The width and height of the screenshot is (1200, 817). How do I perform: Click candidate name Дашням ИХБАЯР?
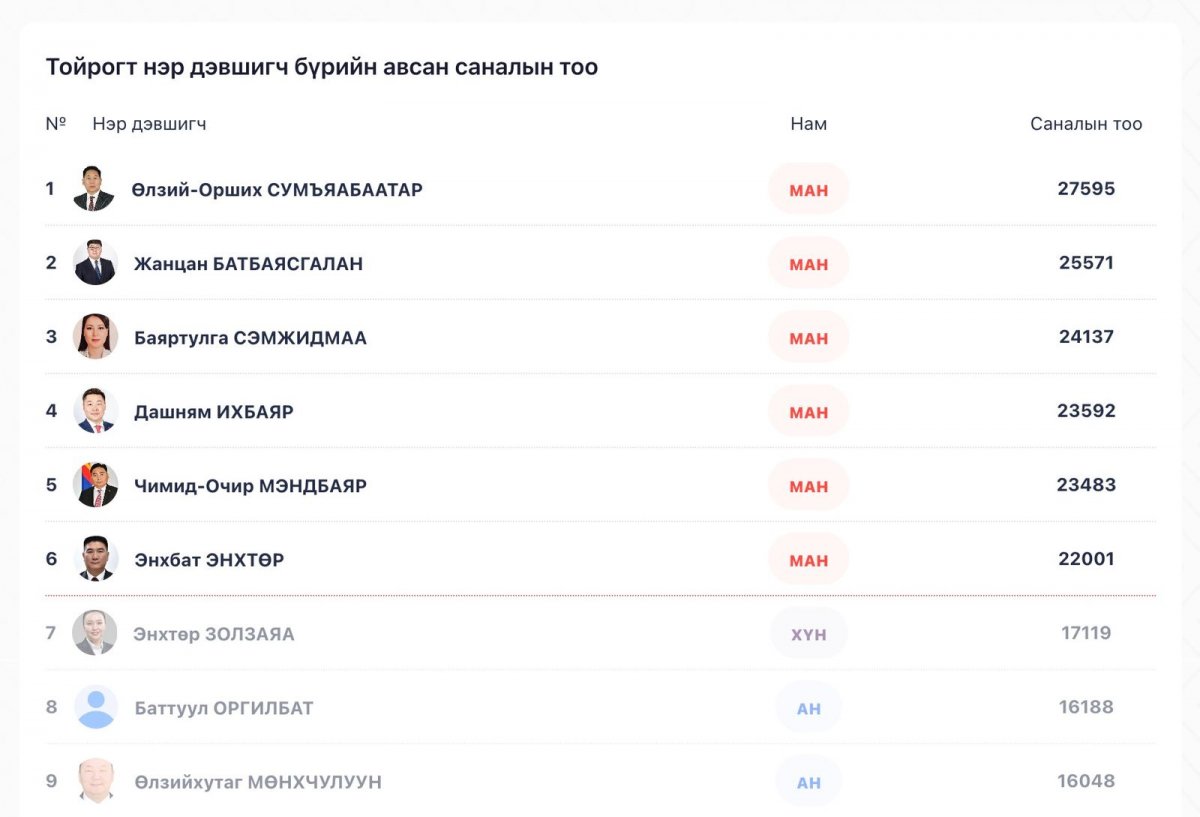[214, 412]
